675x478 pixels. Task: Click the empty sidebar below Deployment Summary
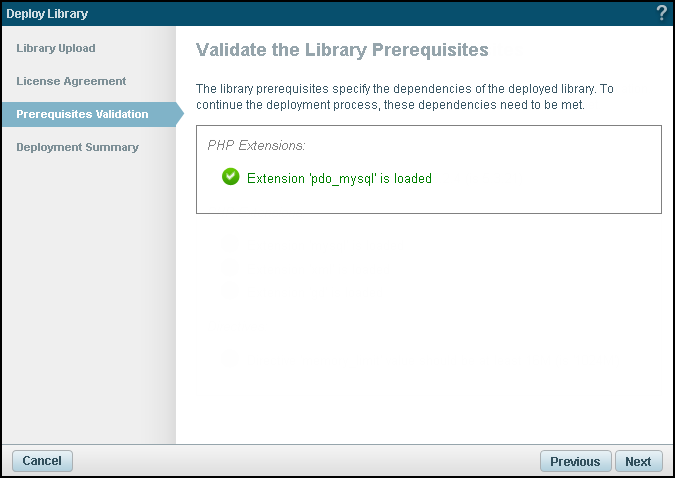[88, 300]
